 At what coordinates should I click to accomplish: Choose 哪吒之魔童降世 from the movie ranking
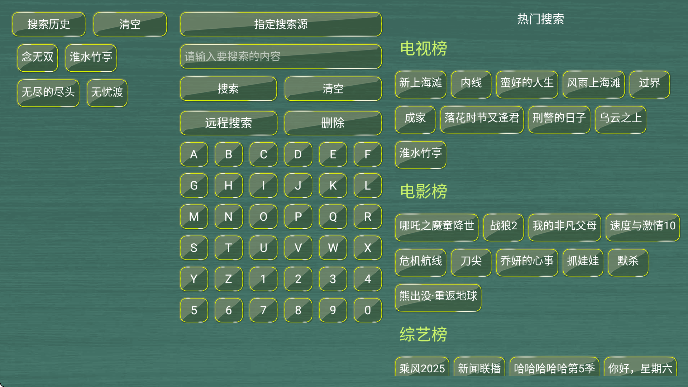click(x=437, y=227)
